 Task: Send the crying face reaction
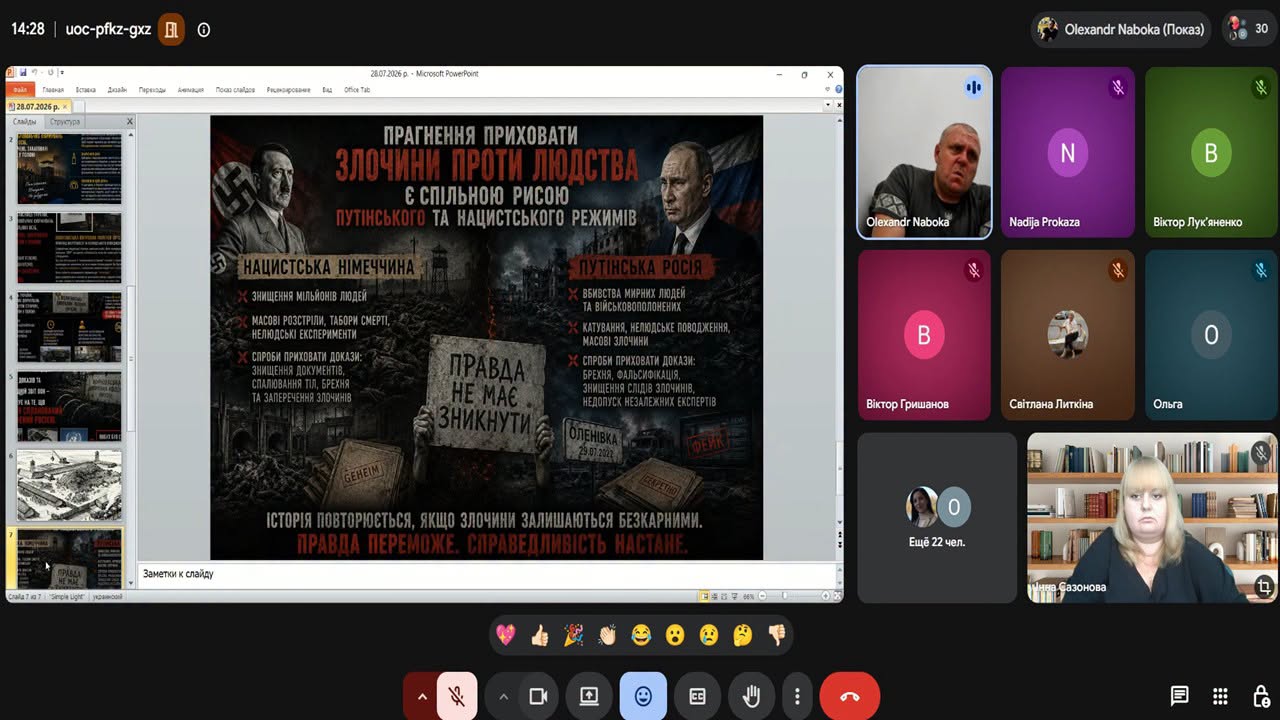(709, 635)
